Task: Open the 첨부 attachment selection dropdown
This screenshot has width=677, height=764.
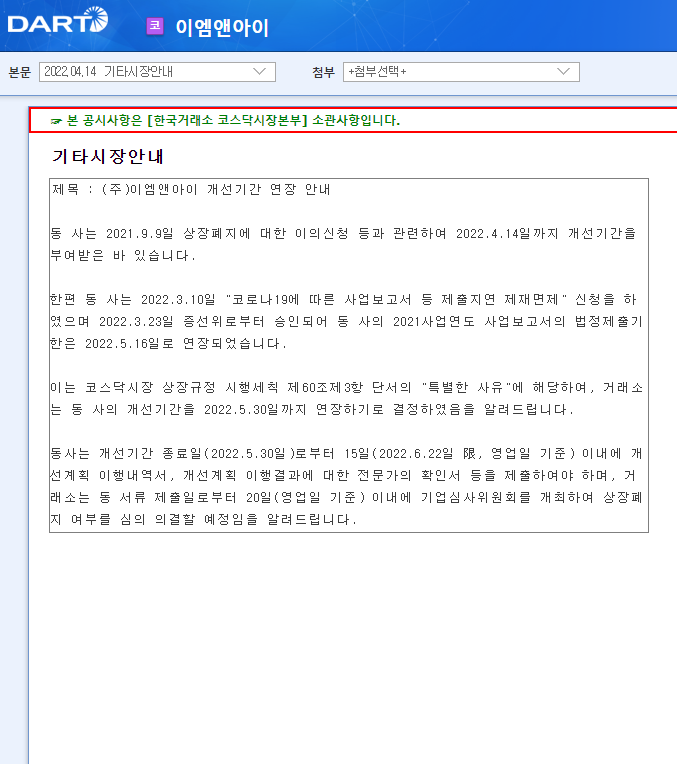Action: click(461, 72)
